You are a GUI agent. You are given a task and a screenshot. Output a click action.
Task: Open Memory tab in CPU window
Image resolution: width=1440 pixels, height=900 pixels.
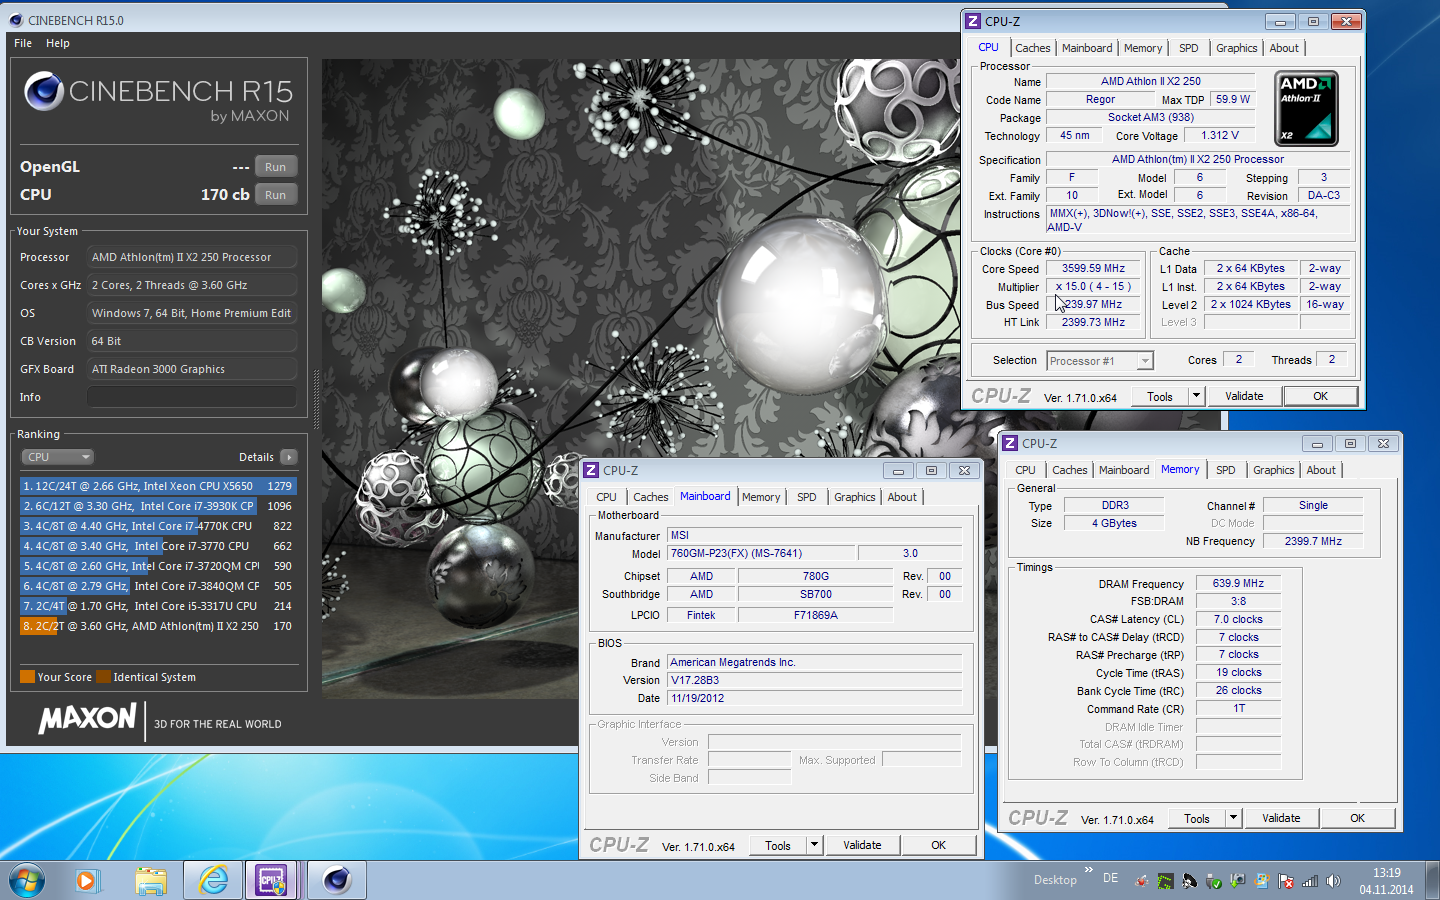[1143, 48]
